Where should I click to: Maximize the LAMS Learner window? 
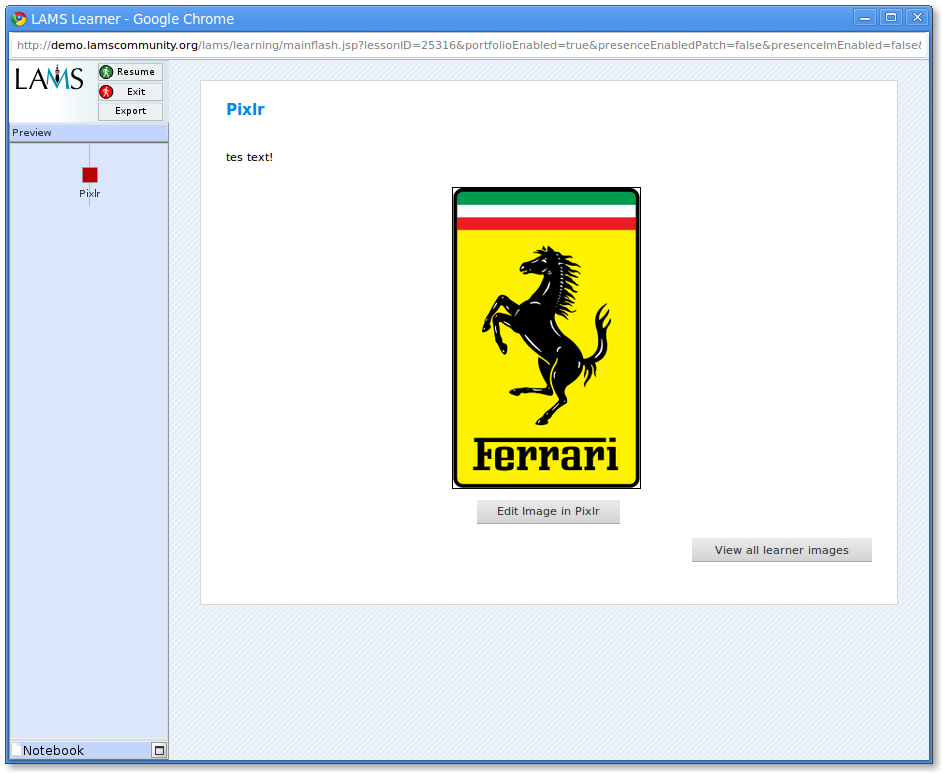click(x=890, y=17)
